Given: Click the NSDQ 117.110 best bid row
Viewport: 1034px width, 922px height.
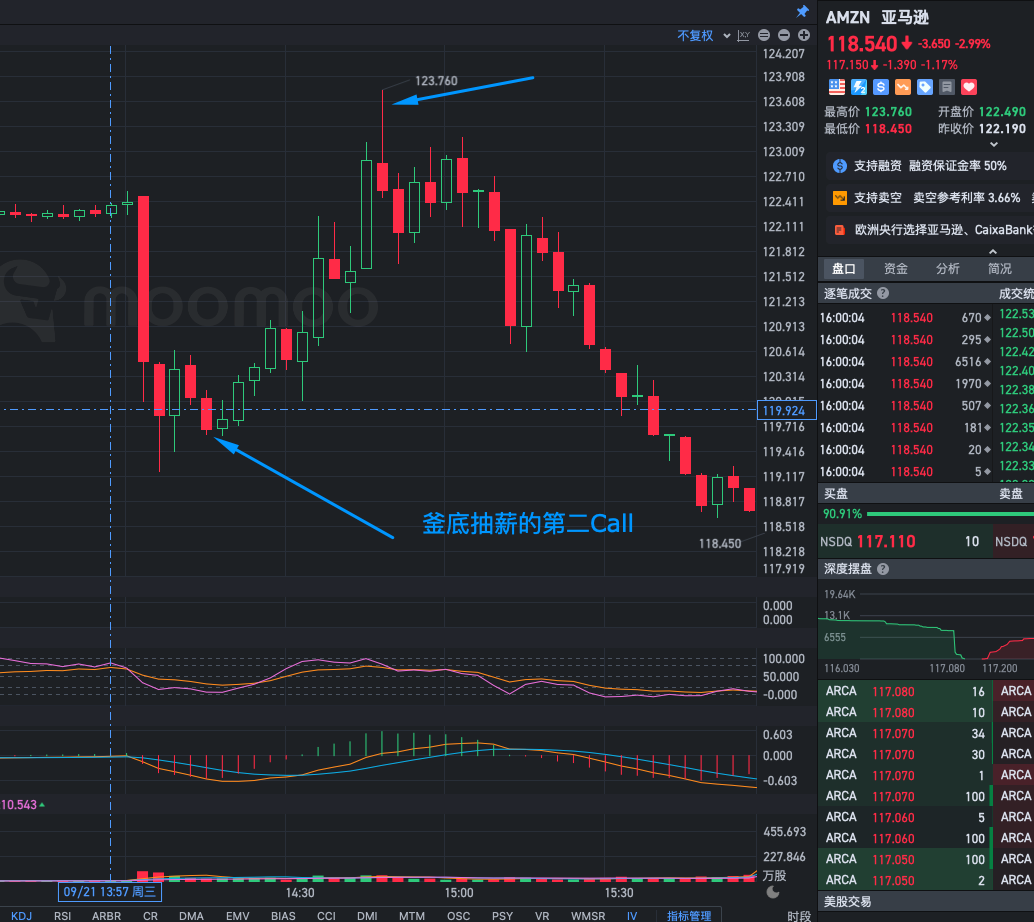Looking at the screenshot, I should point(904,541).
